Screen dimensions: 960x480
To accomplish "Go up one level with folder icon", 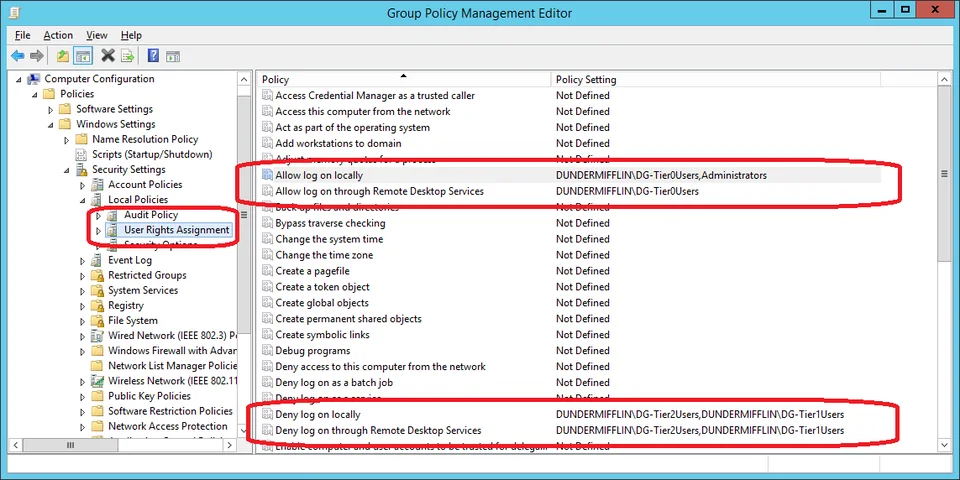I will [x=62, y=56].
